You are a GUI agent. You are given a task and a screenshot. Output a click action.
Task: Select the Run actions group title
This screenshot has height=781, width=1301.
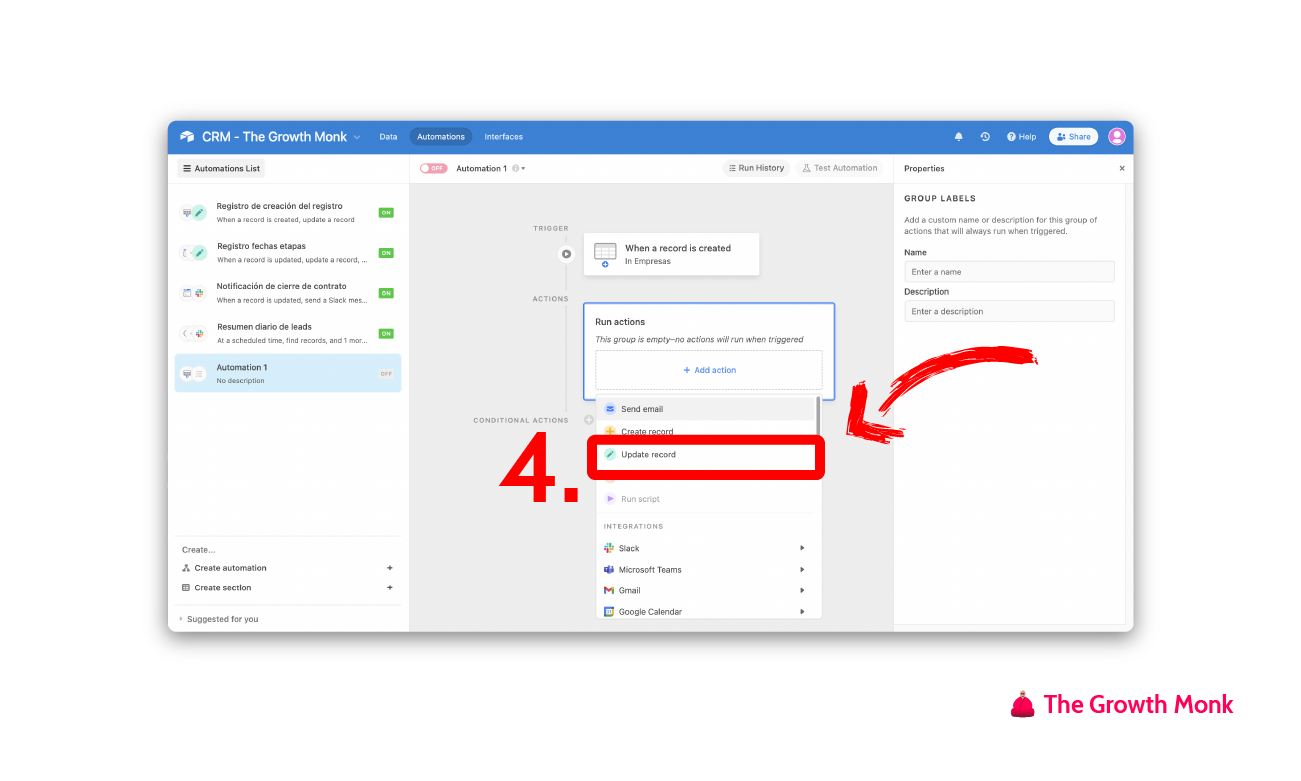click(620, 322)
